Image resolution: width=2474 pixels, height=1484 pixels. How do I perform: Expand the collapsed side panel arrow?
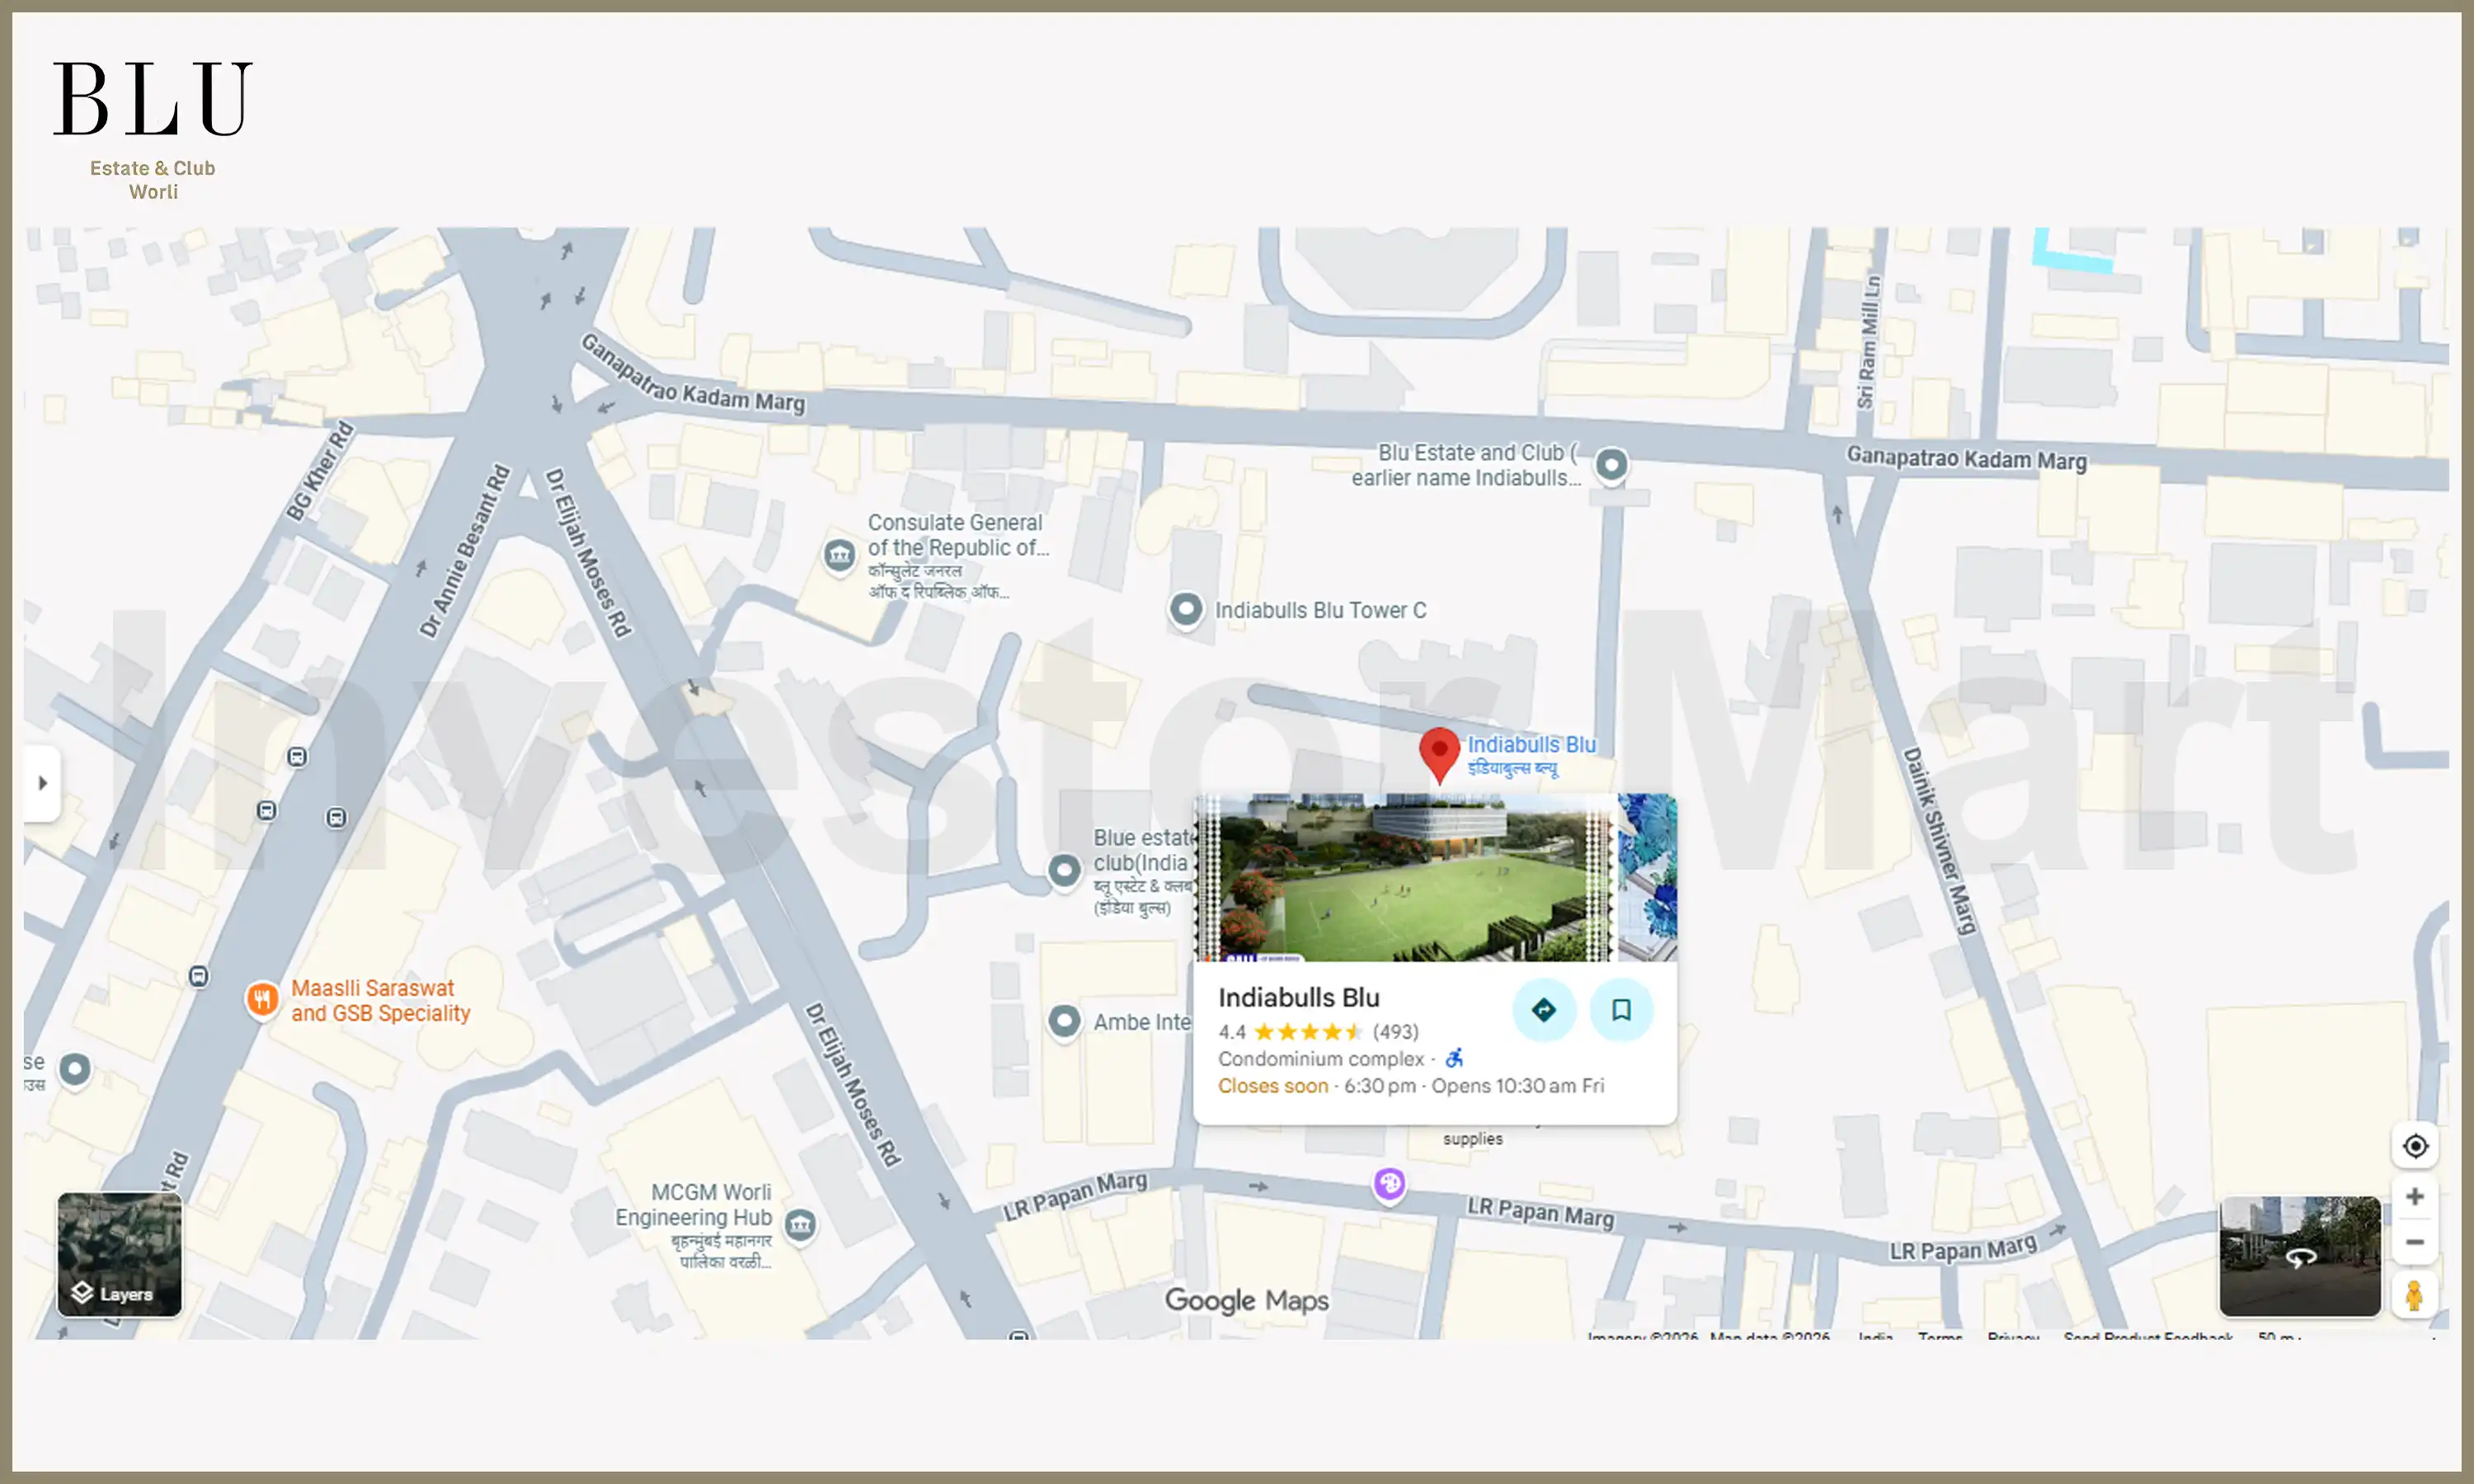(42, 783)
